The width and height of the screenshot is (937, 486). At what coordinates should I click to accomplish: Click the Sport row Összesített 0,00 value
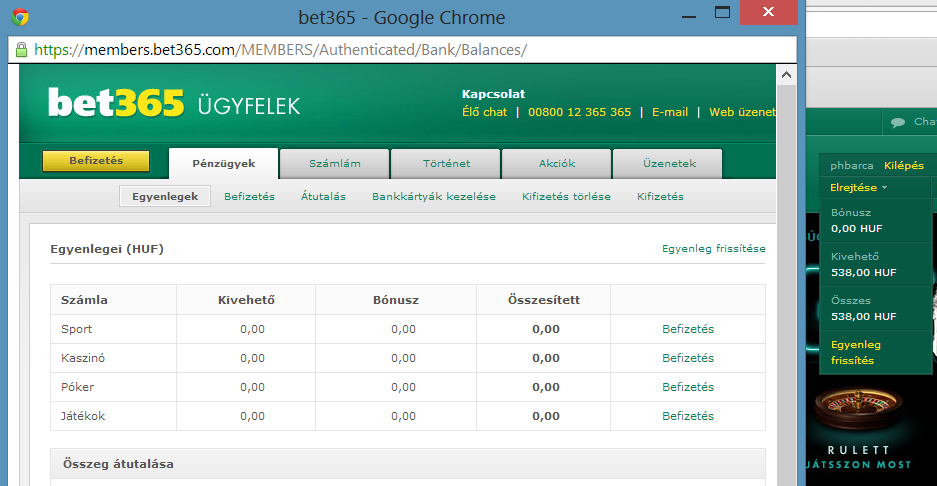tap(546, 329)
